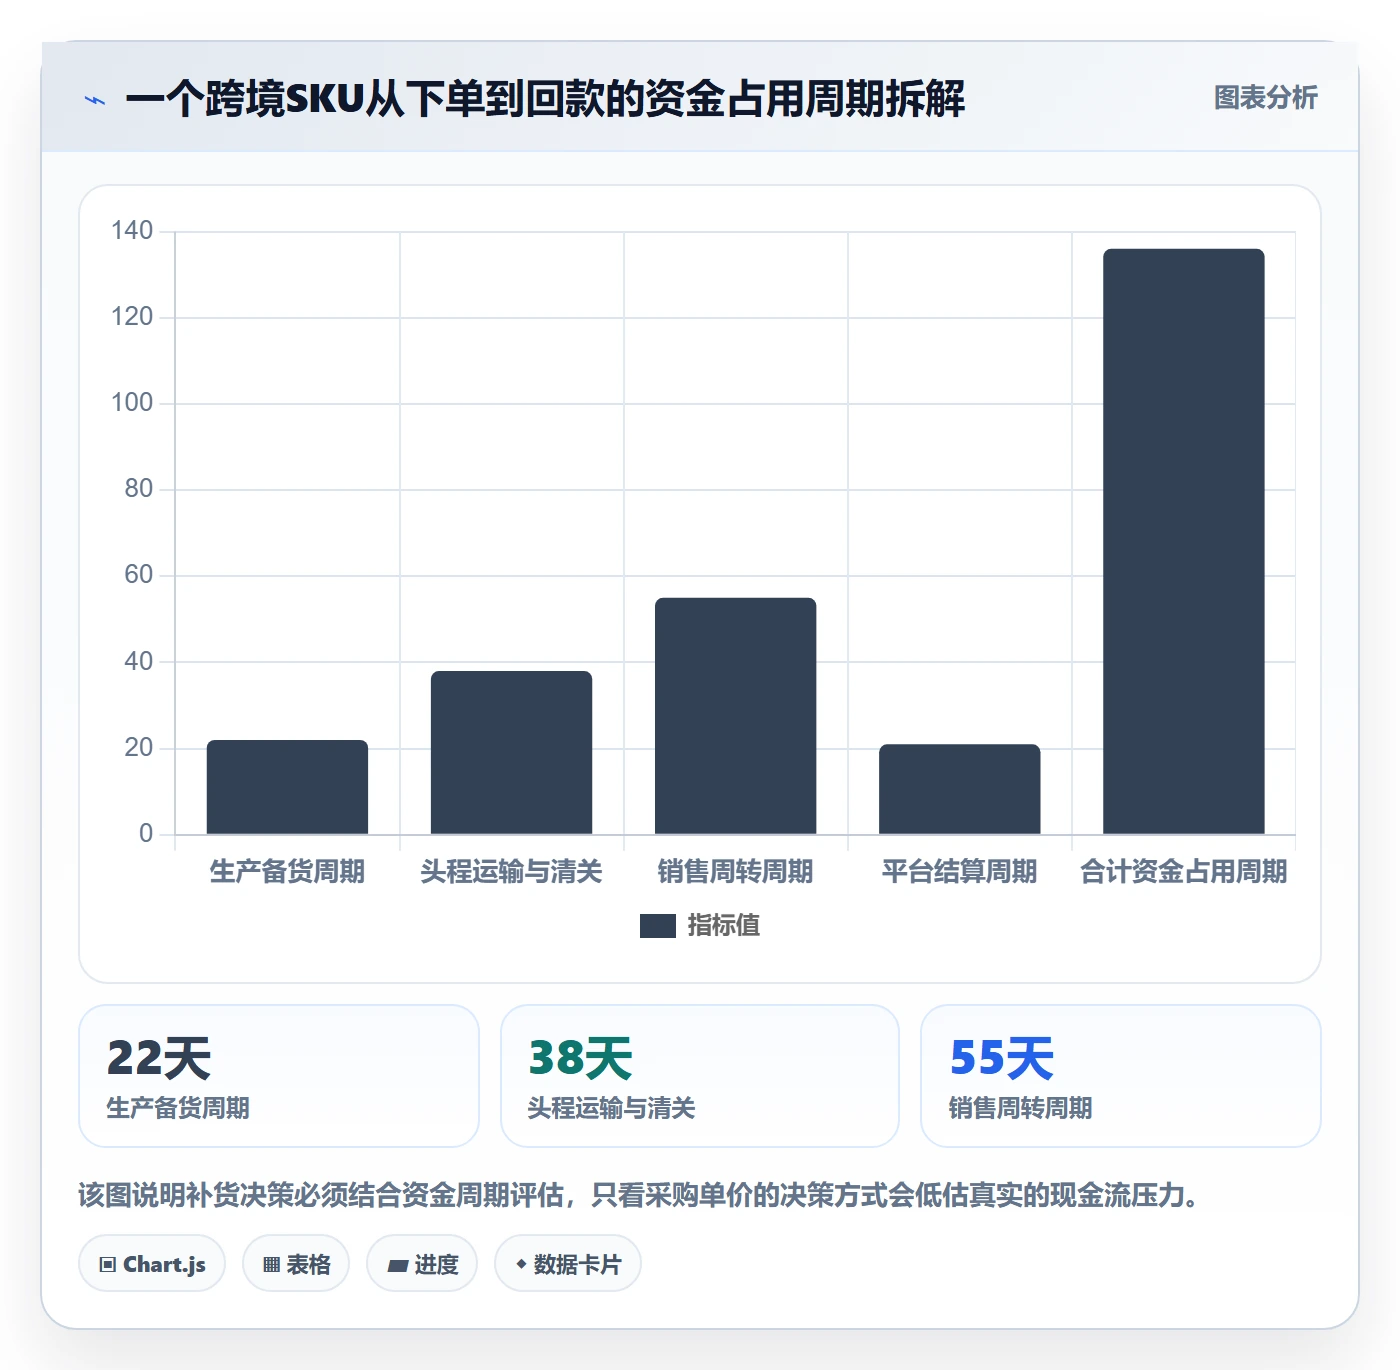This screenshot has height=1370, width=1400.
Task: Click the 表格 tag
Action: [296, 1264]
